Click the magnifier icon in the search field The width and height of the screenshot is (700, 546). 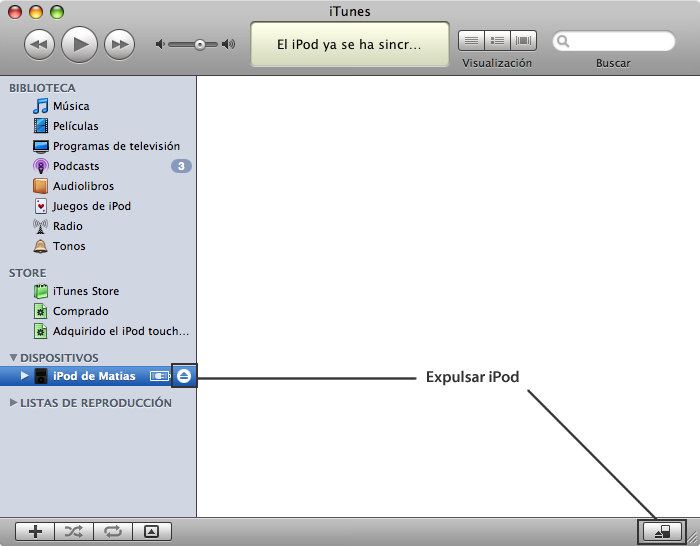tap(563, 41)
